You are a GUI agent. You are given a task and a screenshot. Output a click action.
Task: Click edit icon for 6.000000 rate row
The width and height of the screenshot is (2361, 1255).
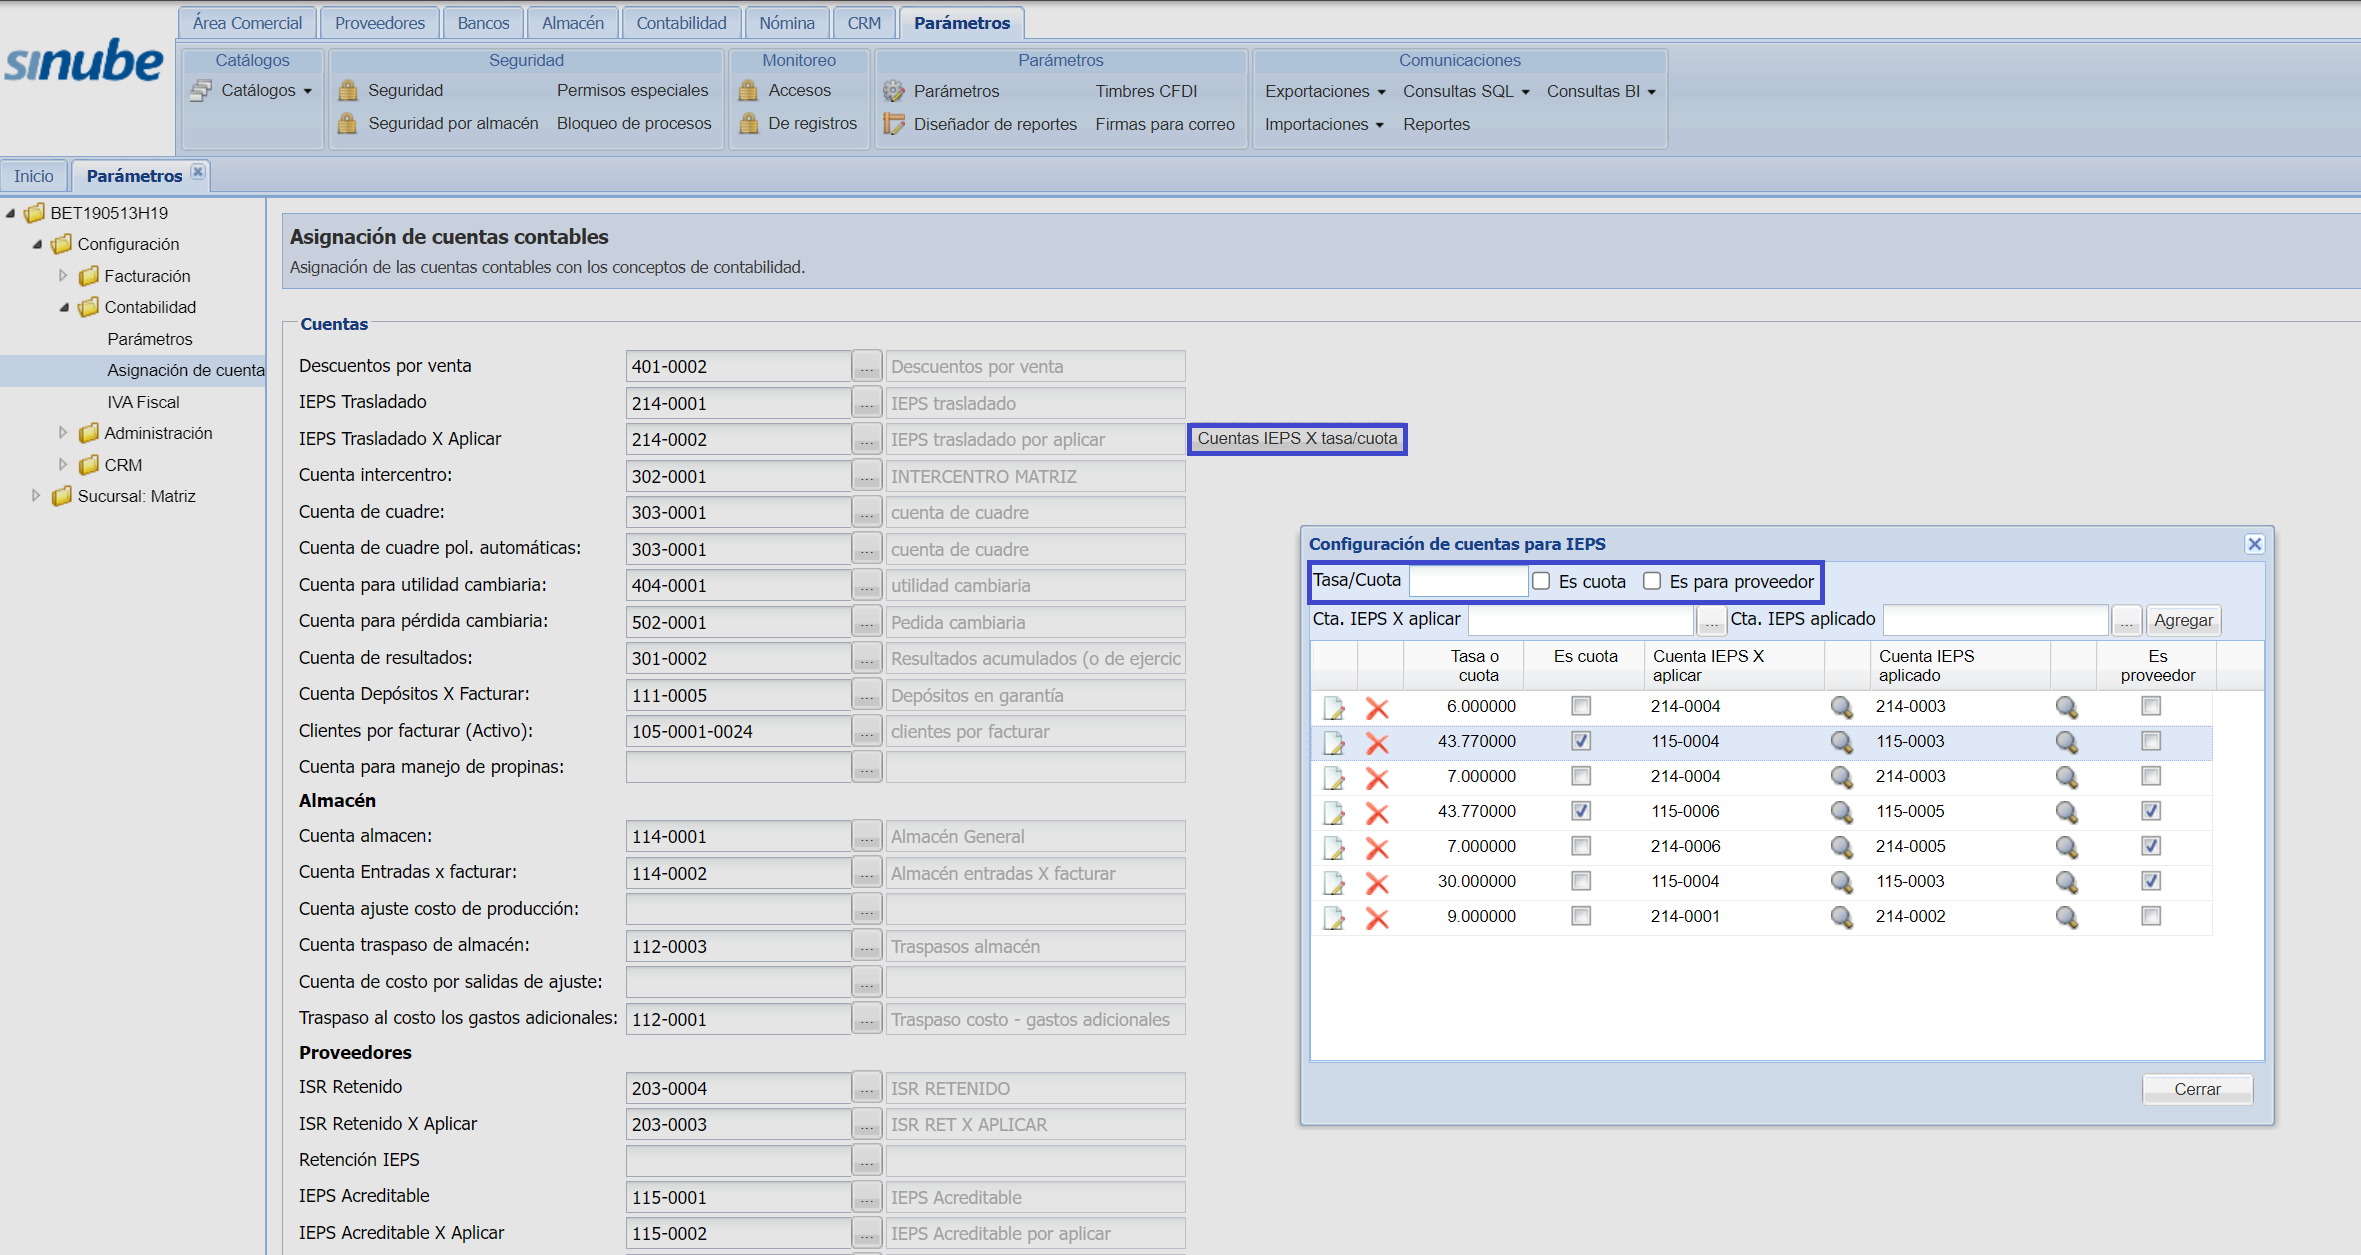1334,708
